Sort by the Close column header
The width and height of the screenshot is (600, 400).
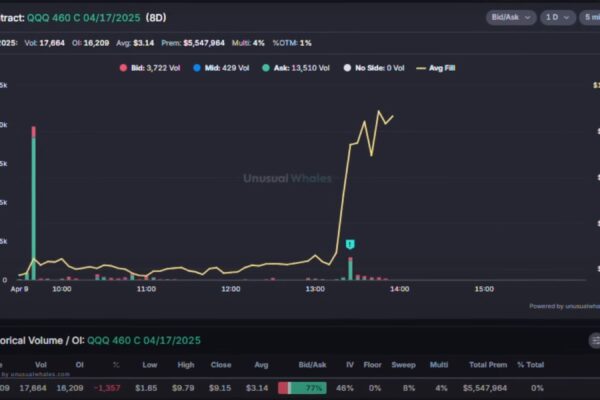(221, 365)
